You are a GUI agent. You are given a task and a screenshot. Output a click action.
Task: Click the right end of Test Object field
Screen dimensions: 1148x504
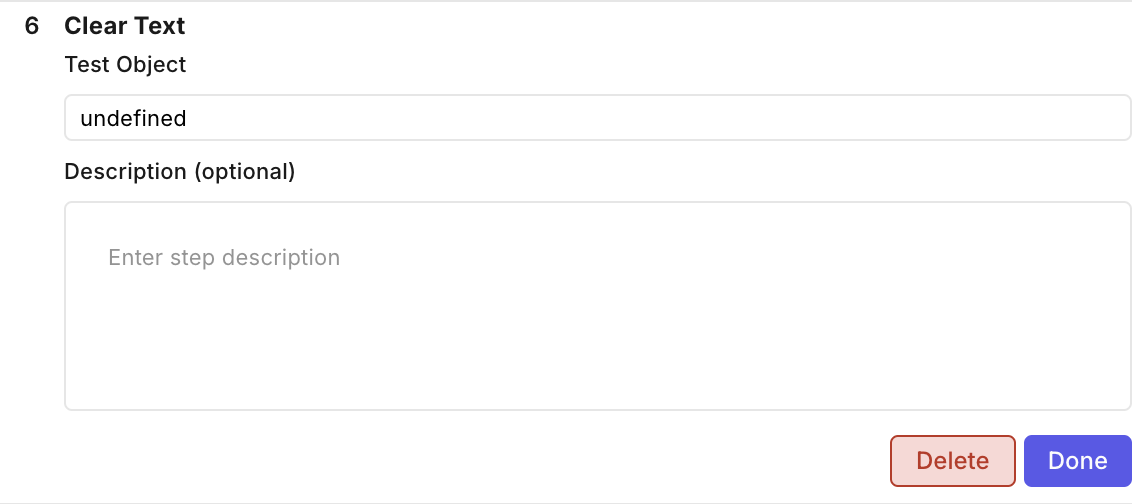click(1100, 118)
